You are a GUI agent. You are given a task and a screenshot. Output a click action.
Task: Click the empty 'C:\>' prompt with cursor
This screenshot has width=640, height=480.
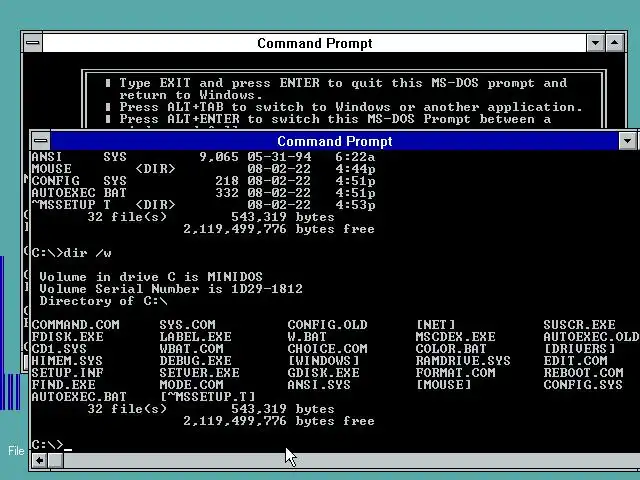[x=51, y=445]
